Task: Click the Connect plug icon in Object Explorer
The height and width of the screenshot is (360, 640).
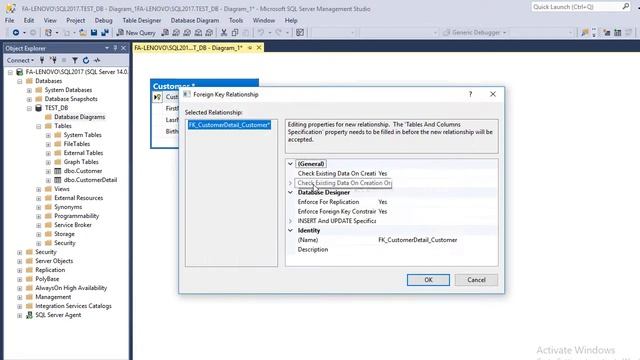Action: pos(42,60)
